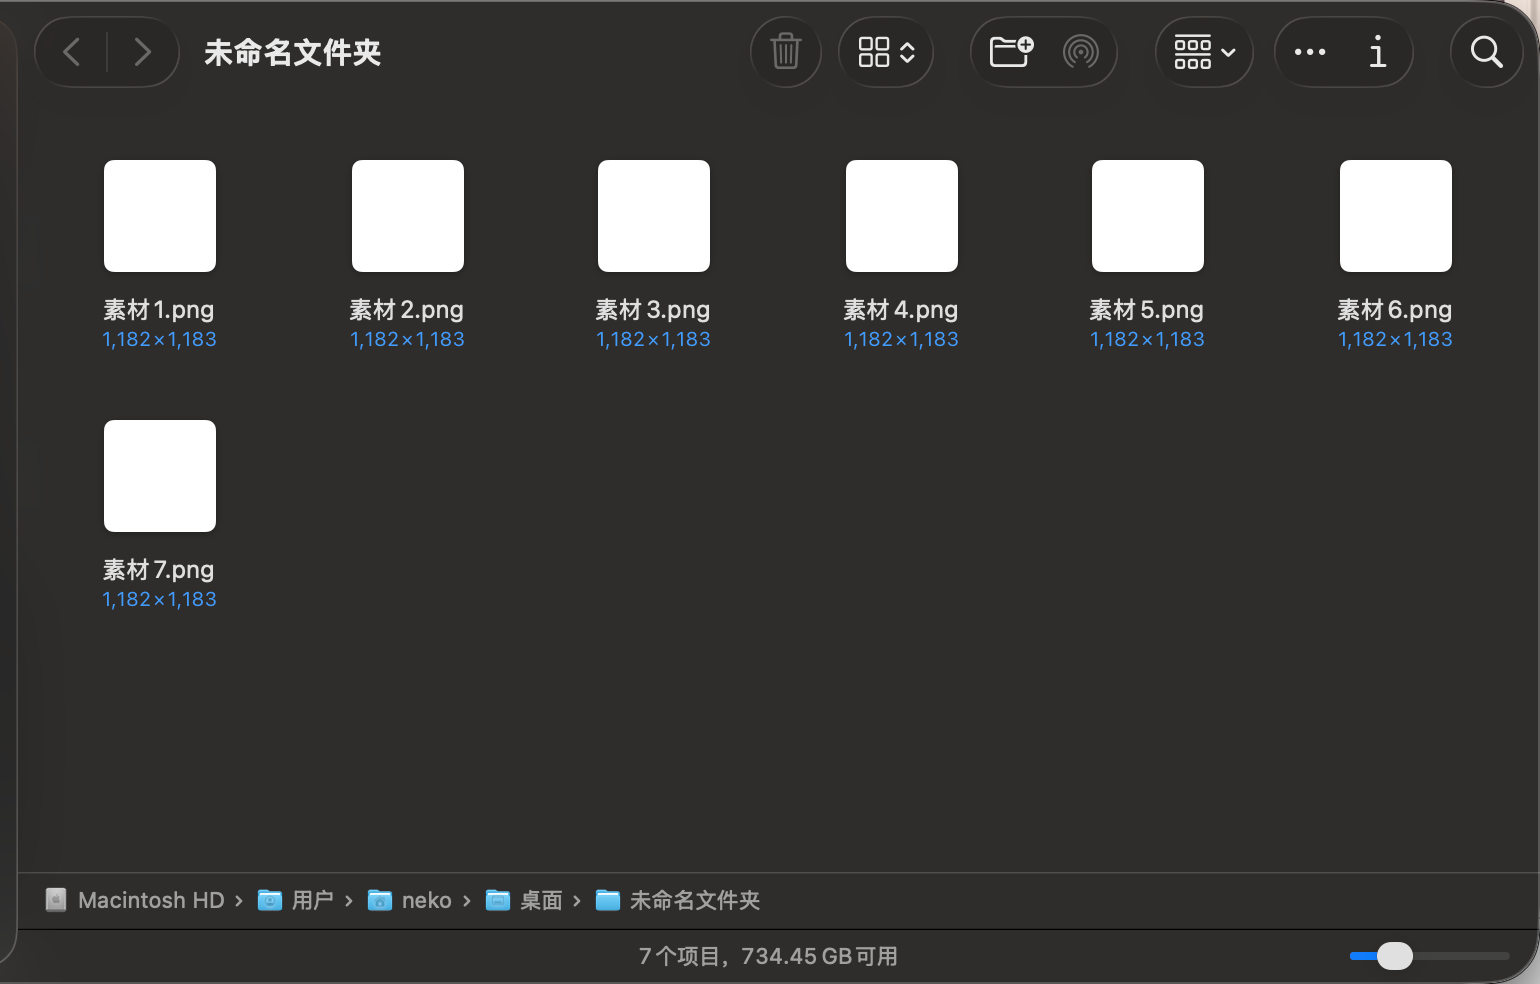
Task: Select the 素材 5.png thumbnail
Action: coord(1148,216)
